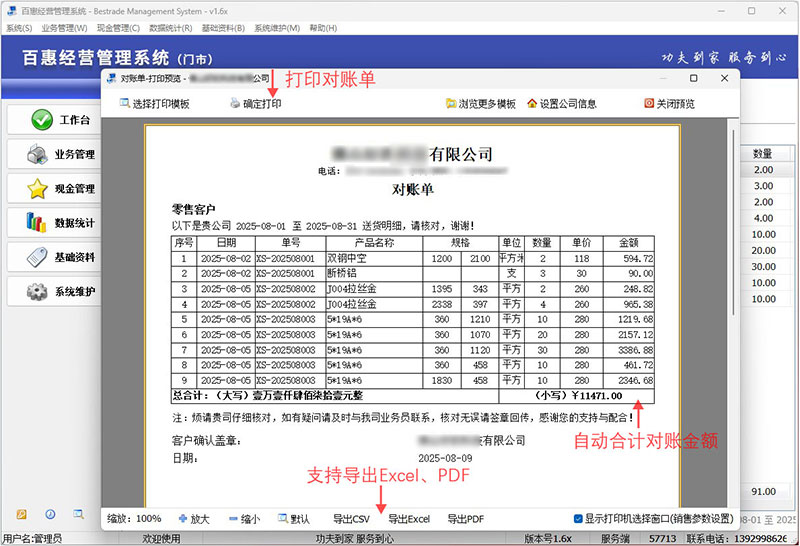Click the 设置公司信息 house icon

point(532,104)
